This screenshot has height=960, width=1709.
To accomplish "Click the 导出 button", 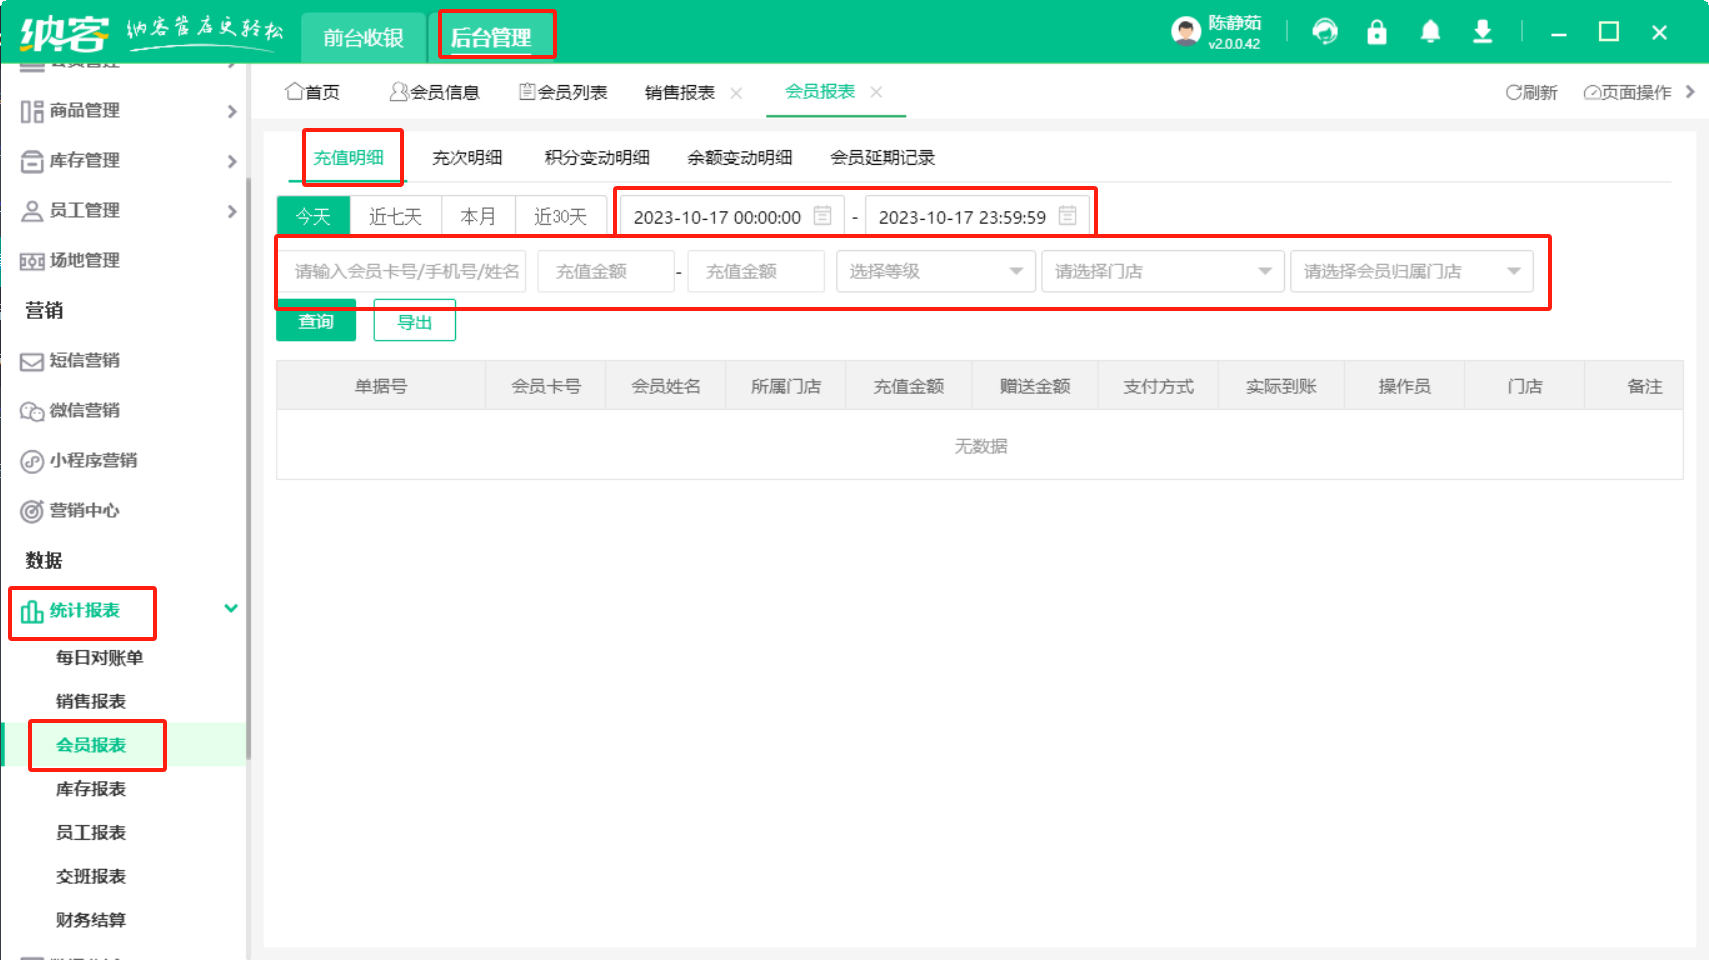I will tap(414, 321).
